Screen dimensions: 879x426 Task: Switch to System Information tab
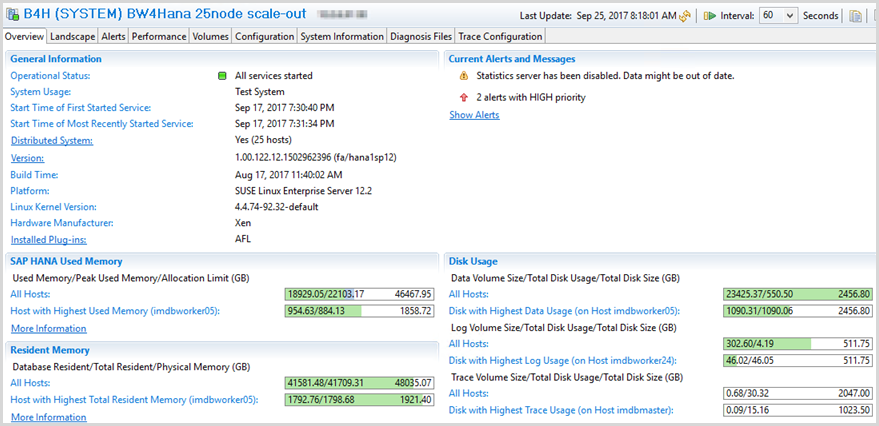click(342, 36)
